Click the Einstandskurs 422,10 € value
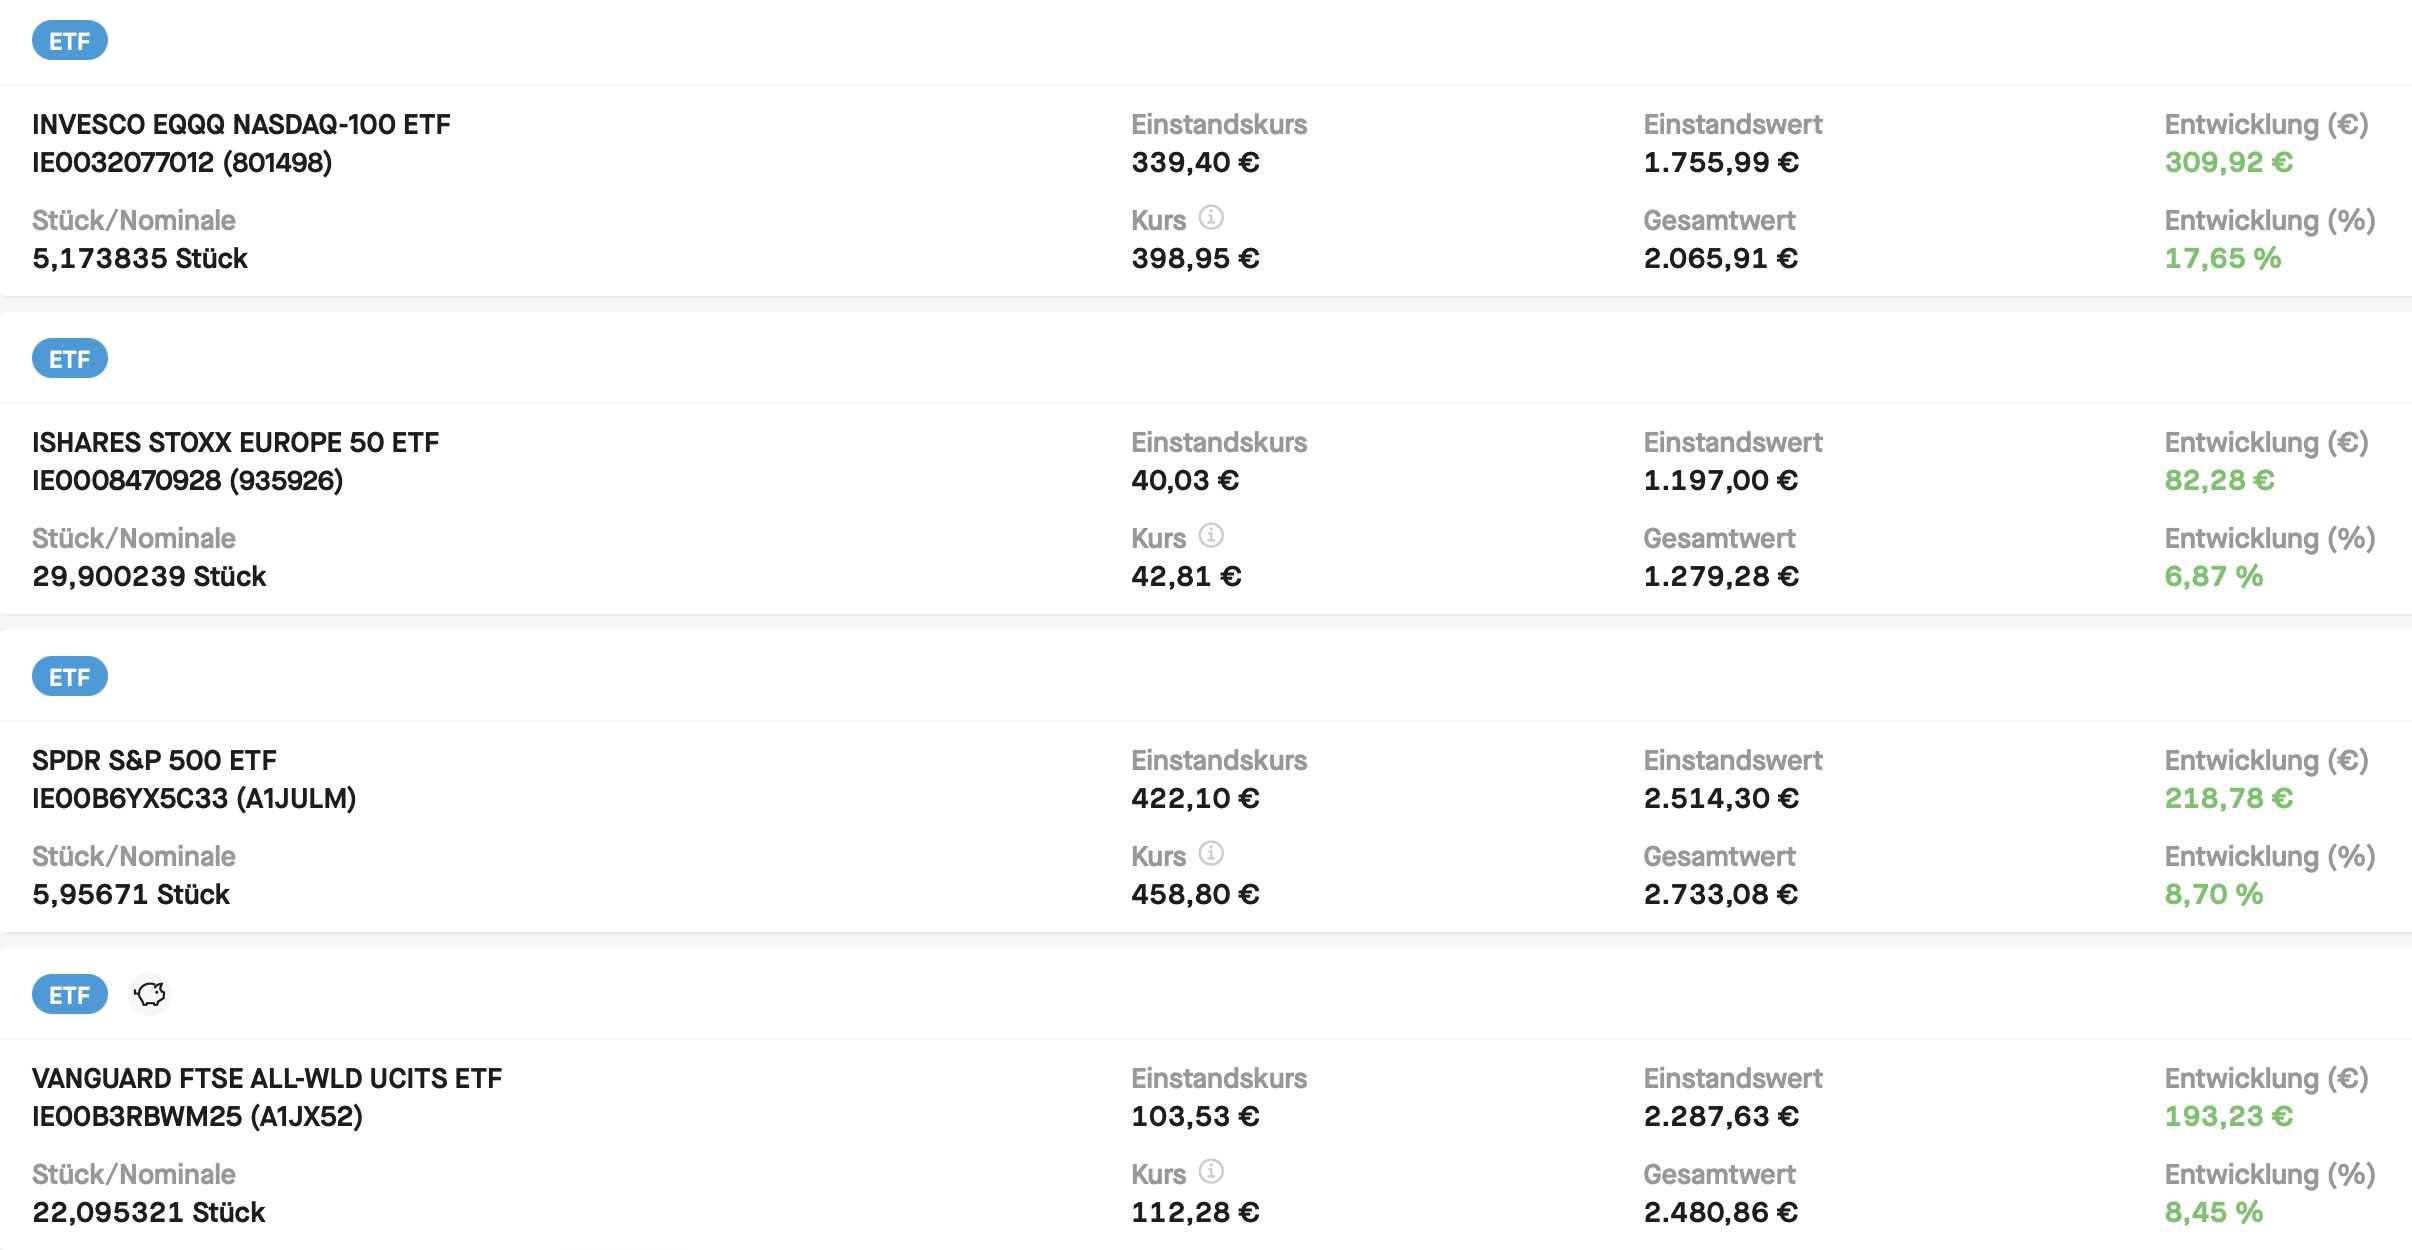The height and width of the screenshot is (1250, 2412). click(1195, 799)
